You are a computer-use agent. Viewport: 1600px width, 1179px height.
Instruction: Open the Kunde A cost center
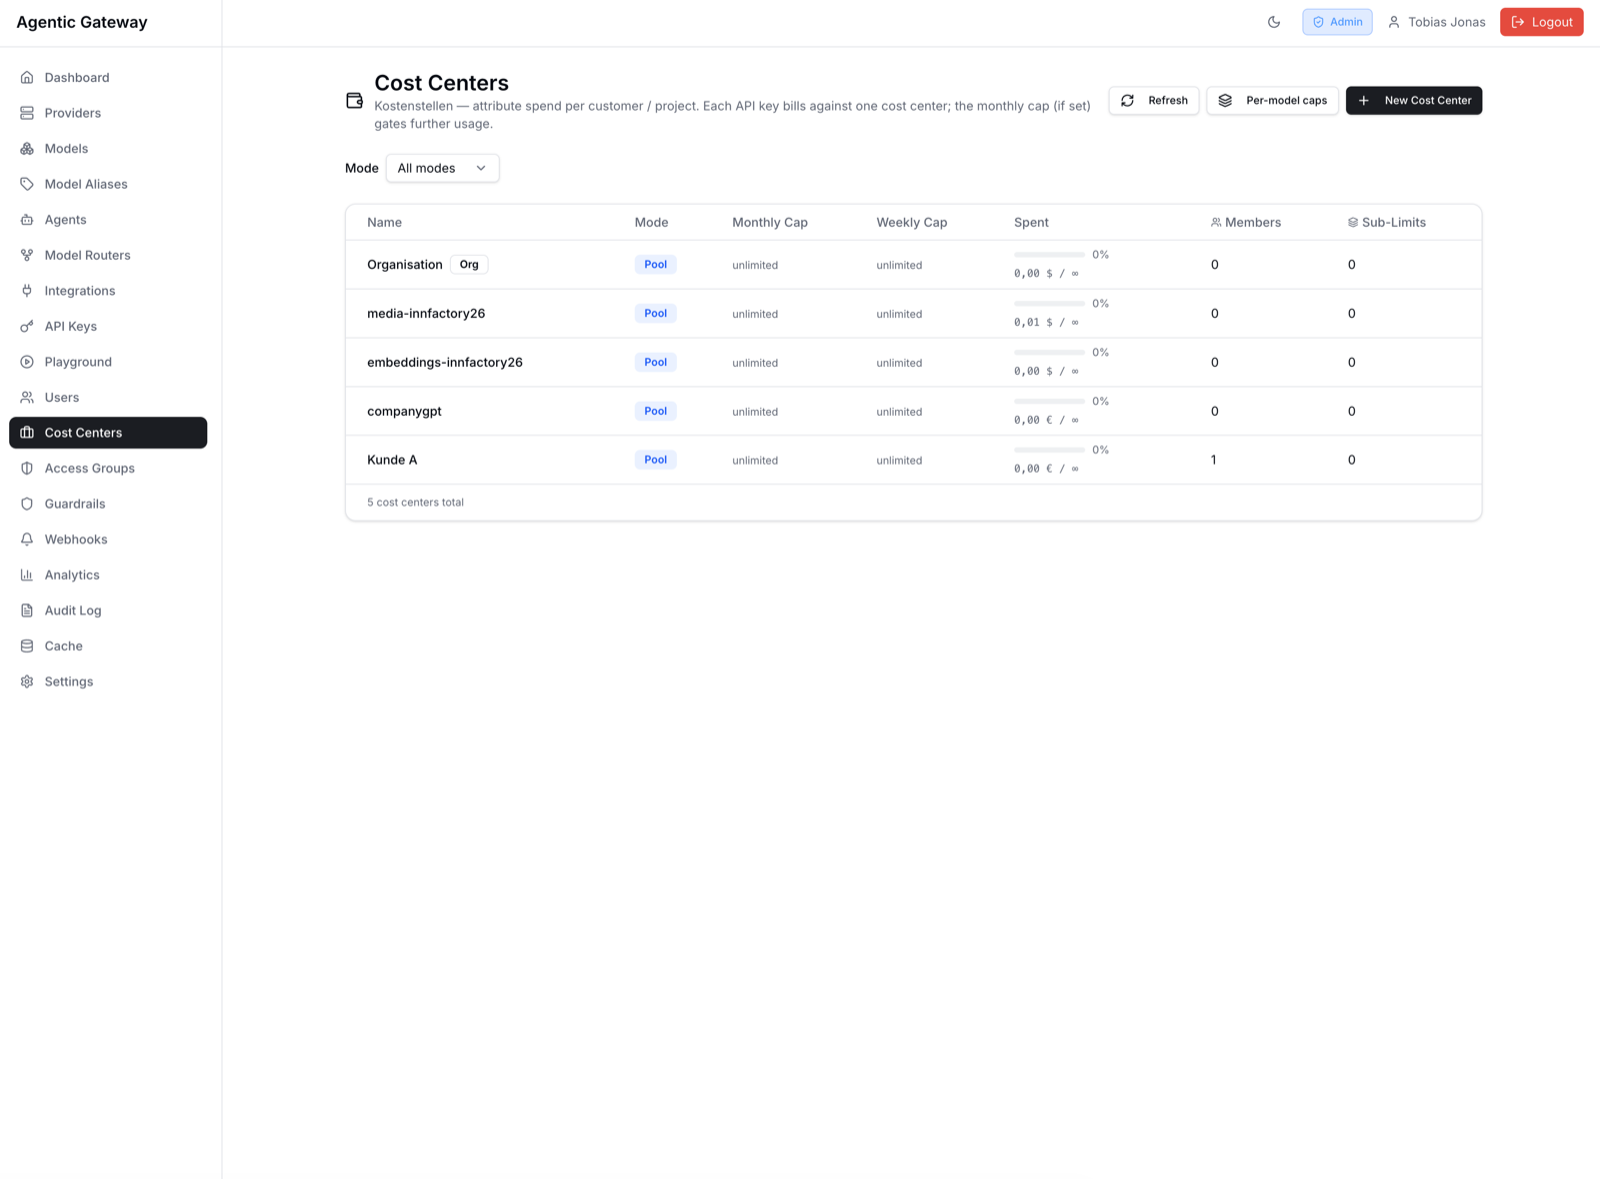coord(913,460)
